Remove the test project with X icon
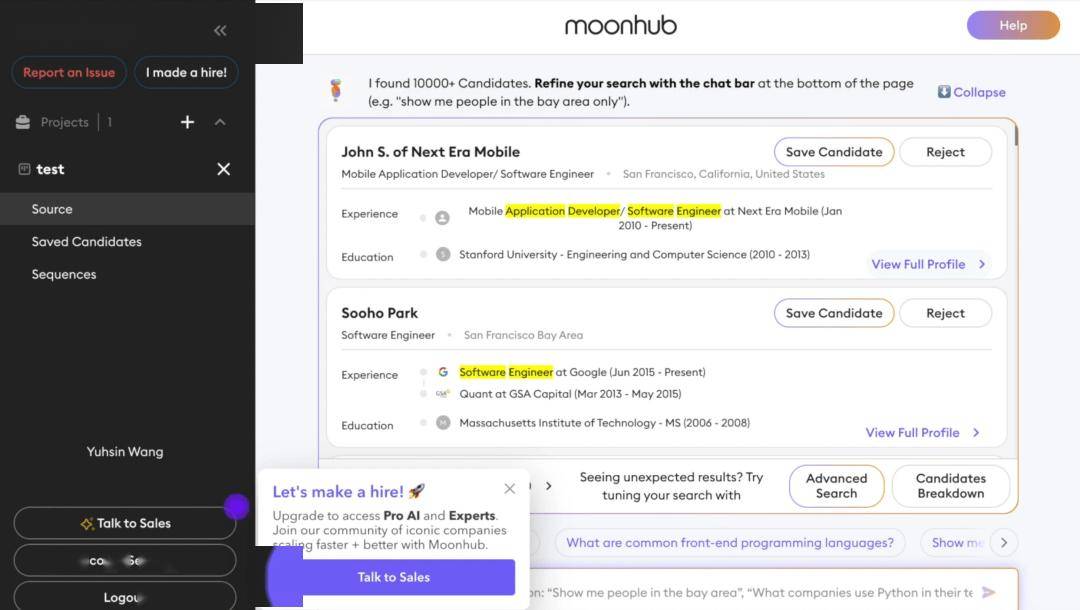 [x=224, y=169]
